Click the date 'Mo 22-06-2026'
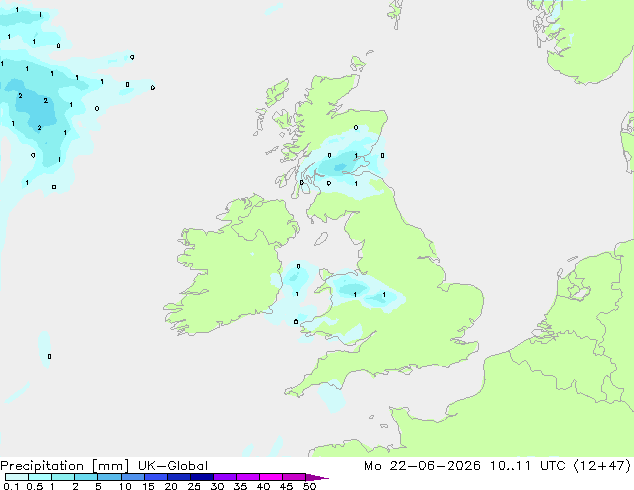This screenshot has width=634, height=490. click(x=422, y=466)
